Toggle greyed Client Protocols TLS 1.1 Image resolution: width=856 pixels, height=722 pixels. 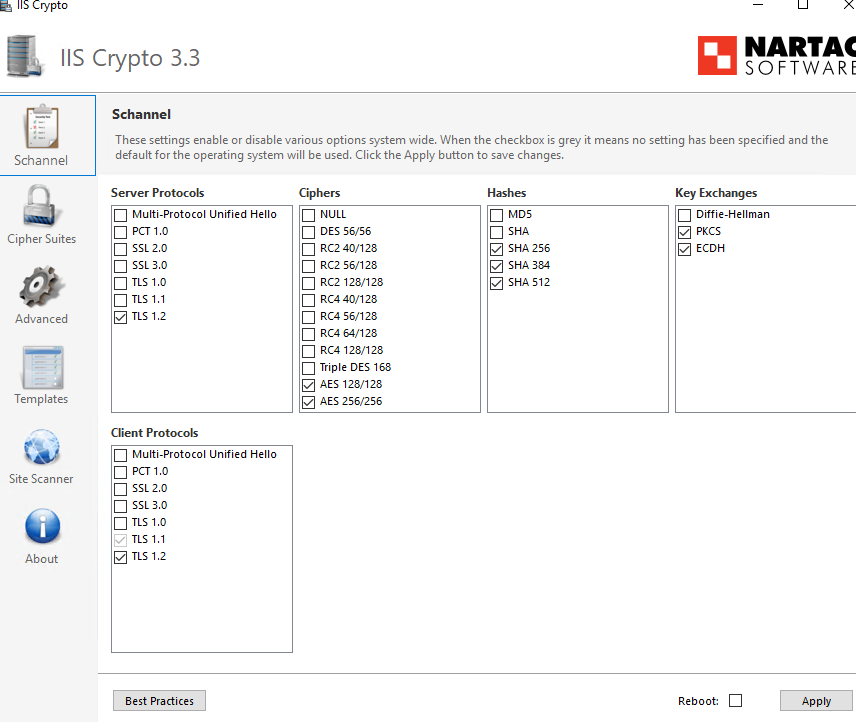click(x=121, y=540)
